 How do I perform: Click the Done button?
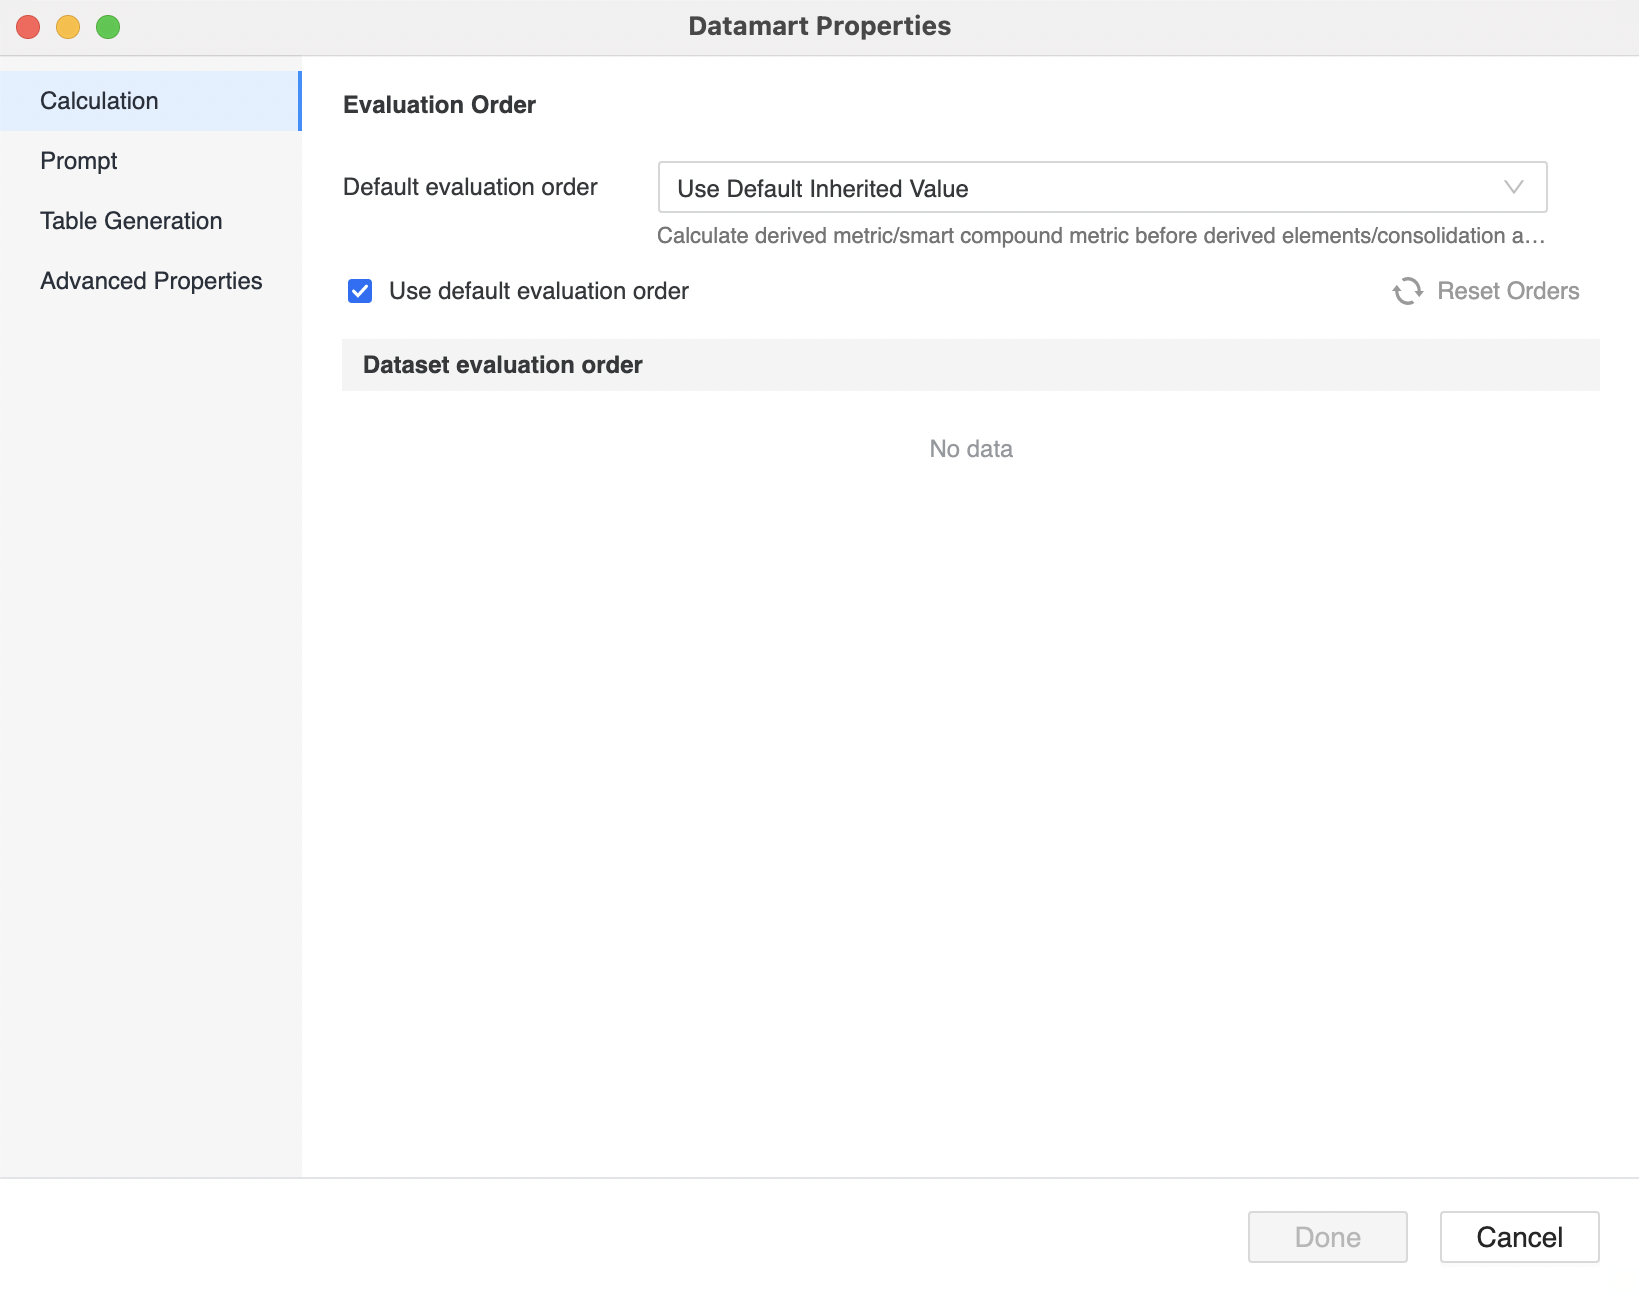click(x=1327, y=1237)
